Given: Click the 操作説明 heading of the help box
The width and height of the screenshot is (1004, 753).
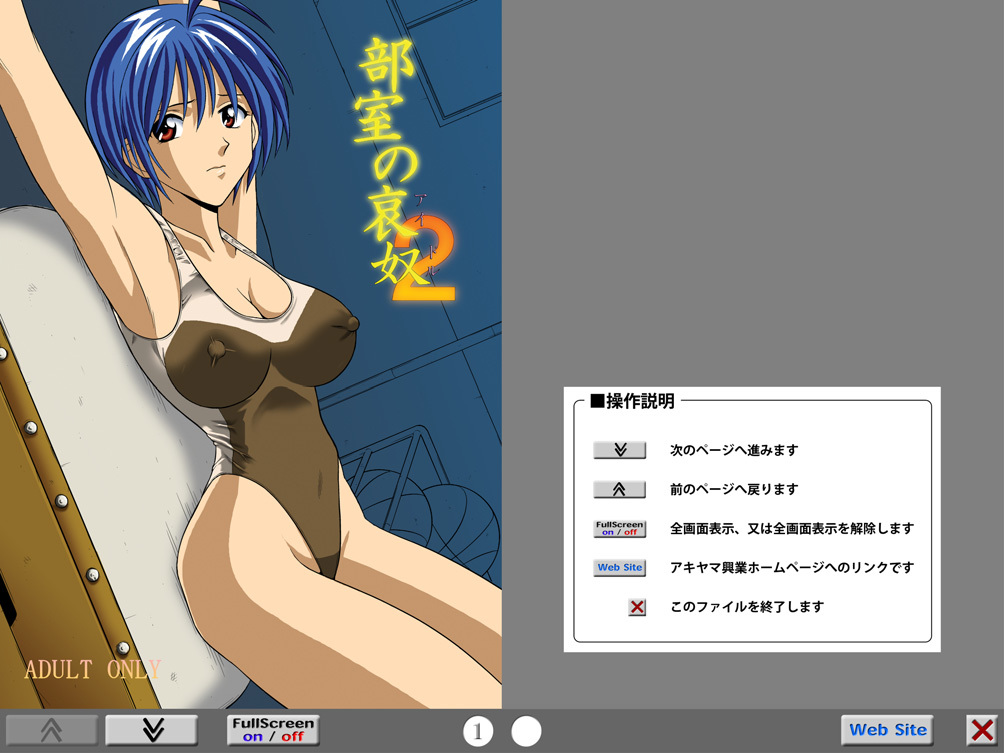Looking at the screenshot, I should click(x=633, y=402).
